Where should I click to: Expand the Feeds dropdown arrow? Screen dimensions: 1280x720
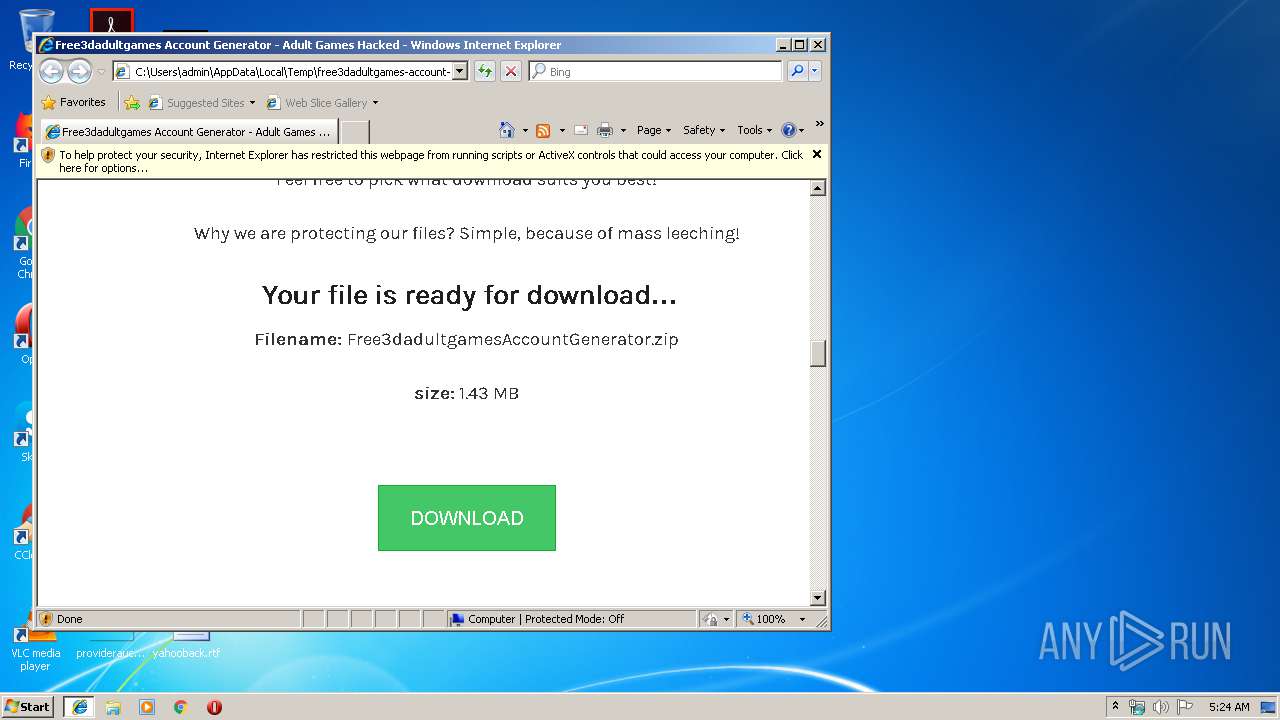point(562,130)
